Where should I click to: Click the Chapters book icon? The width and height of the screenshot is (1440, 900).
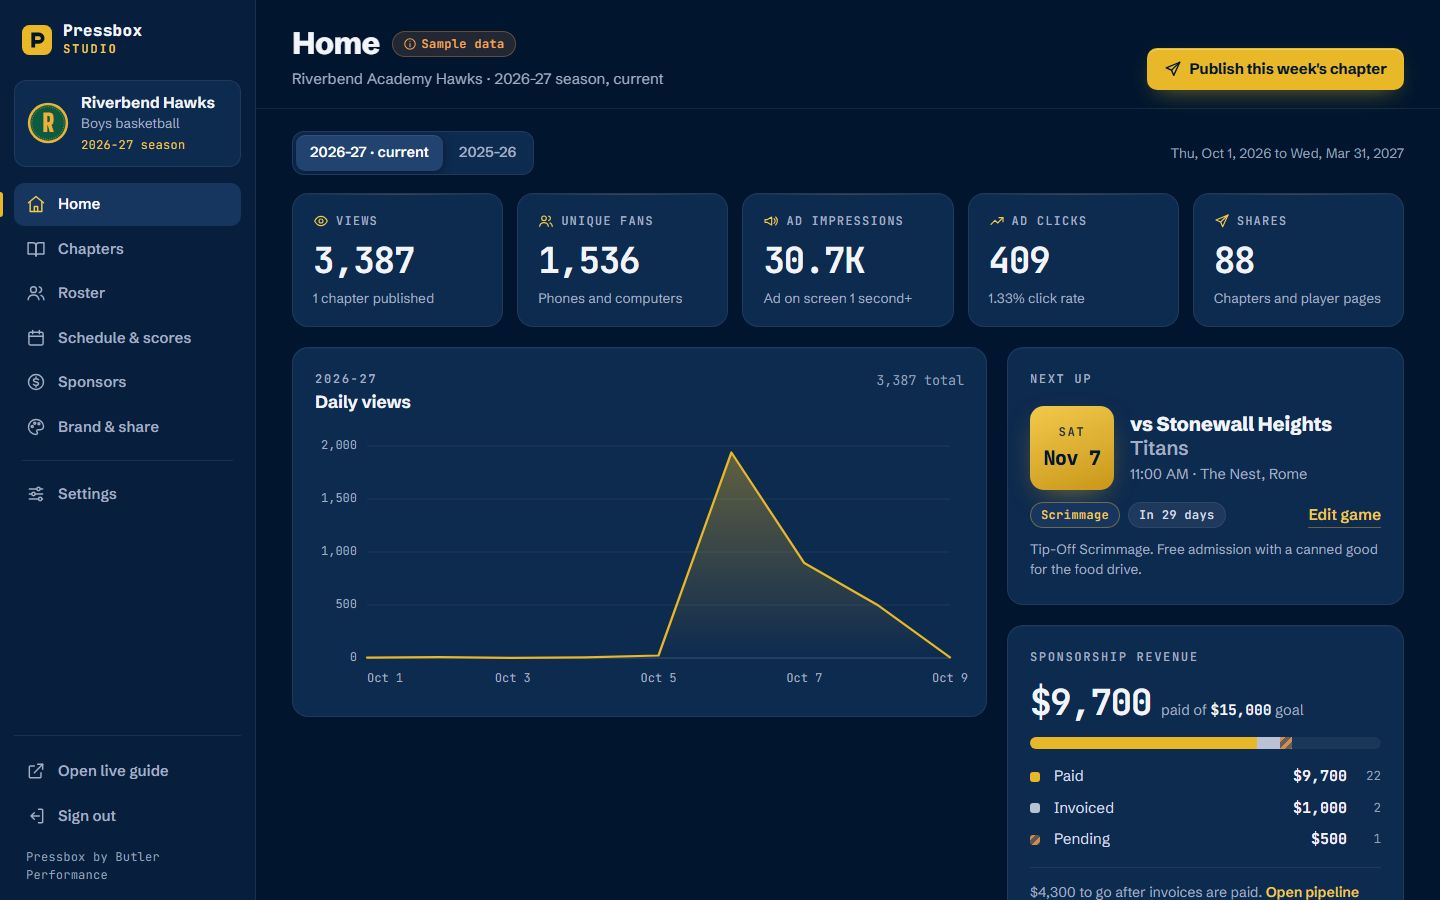click(36, 249)
